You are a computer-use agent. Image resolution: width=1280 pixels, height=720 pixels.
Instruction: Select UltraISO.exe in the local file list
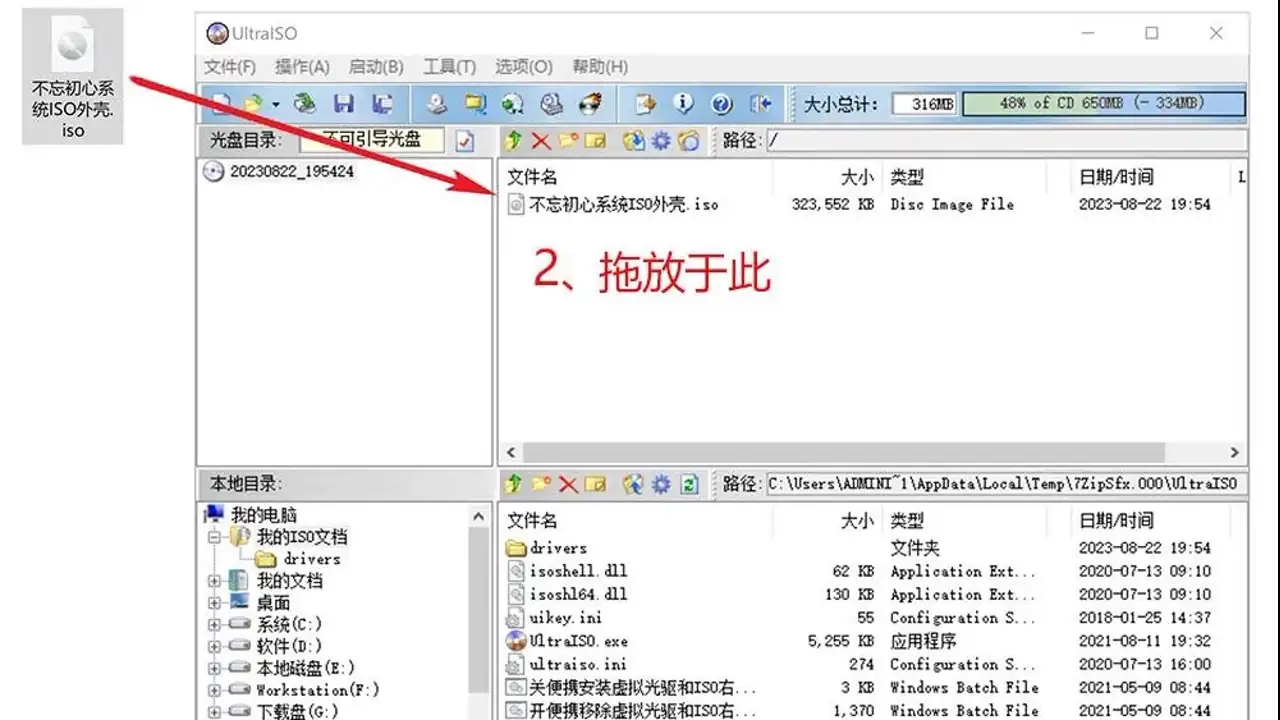579,641
